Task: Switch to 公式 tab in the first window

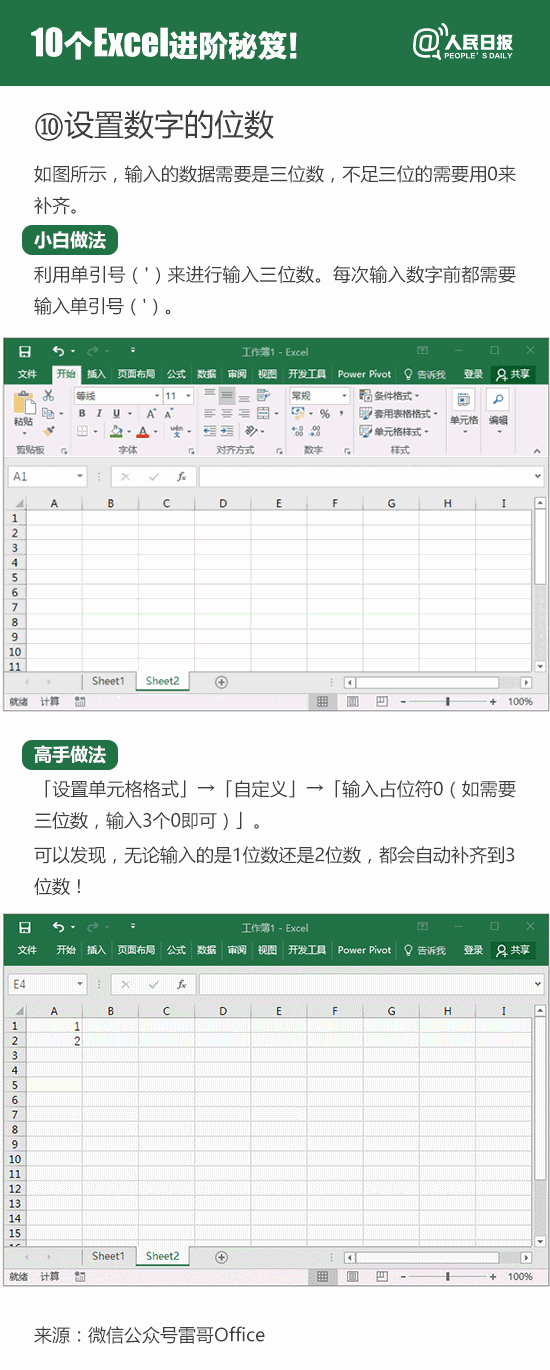Action: click(x=176, y=374)
